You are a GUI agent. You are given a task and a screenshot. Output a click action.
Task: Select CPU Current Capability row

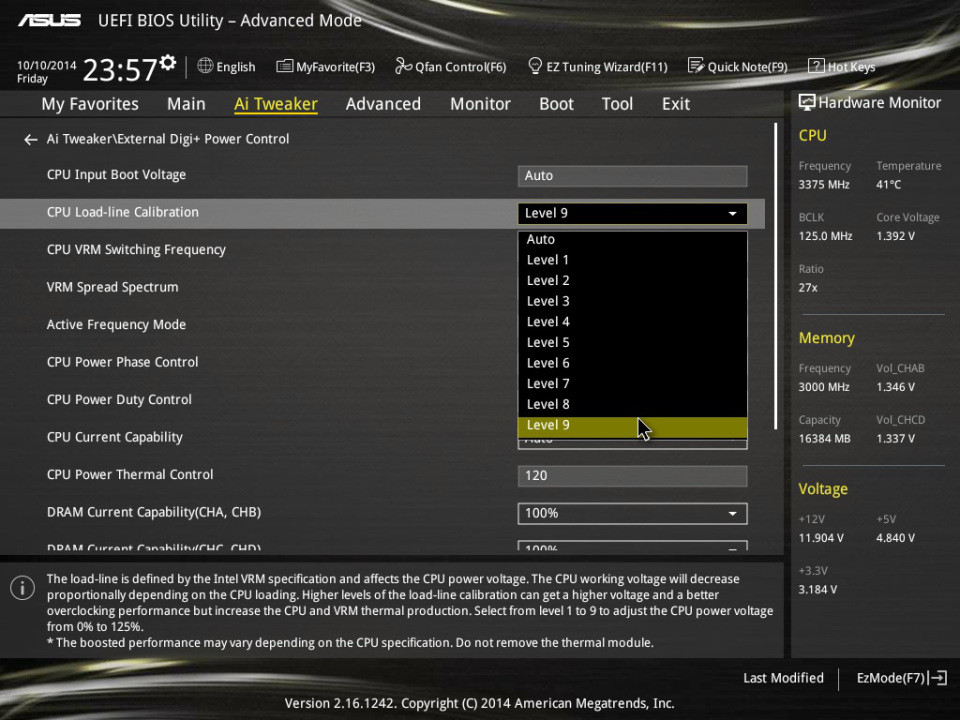pos(114,437)
